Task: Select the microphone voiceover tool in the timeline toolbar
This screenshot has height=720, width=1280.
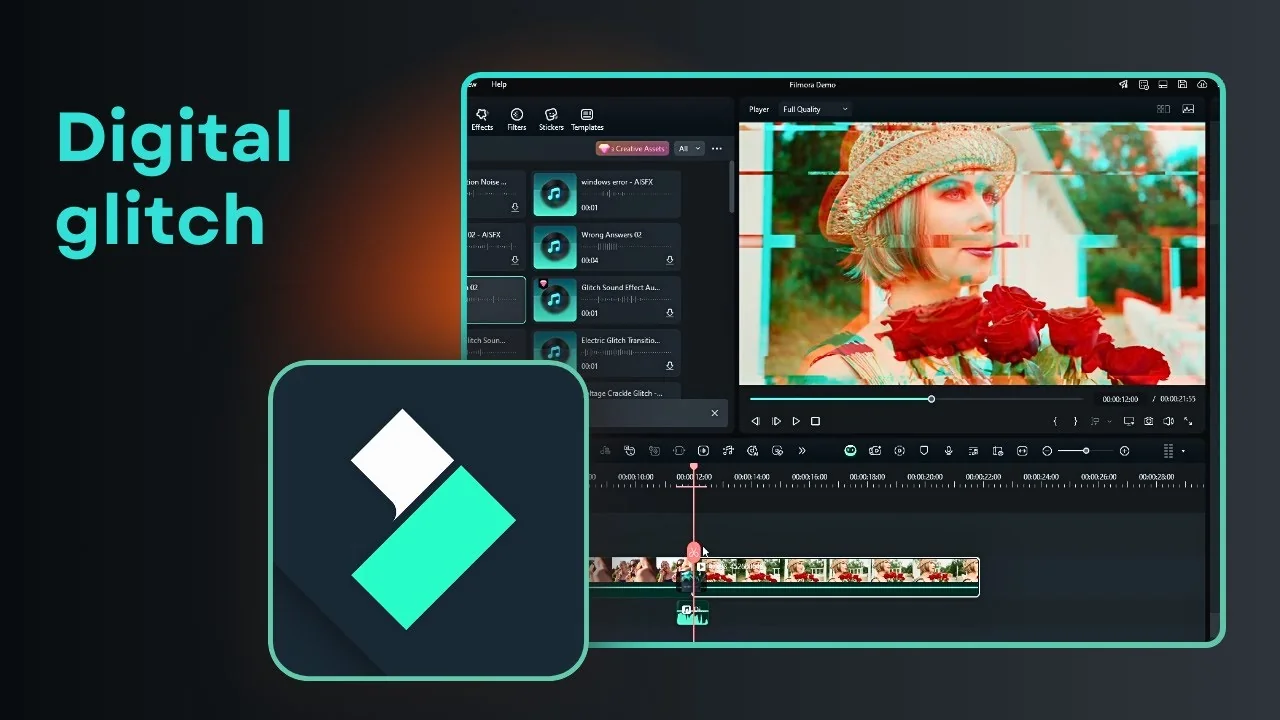Action: click(948, 451)
